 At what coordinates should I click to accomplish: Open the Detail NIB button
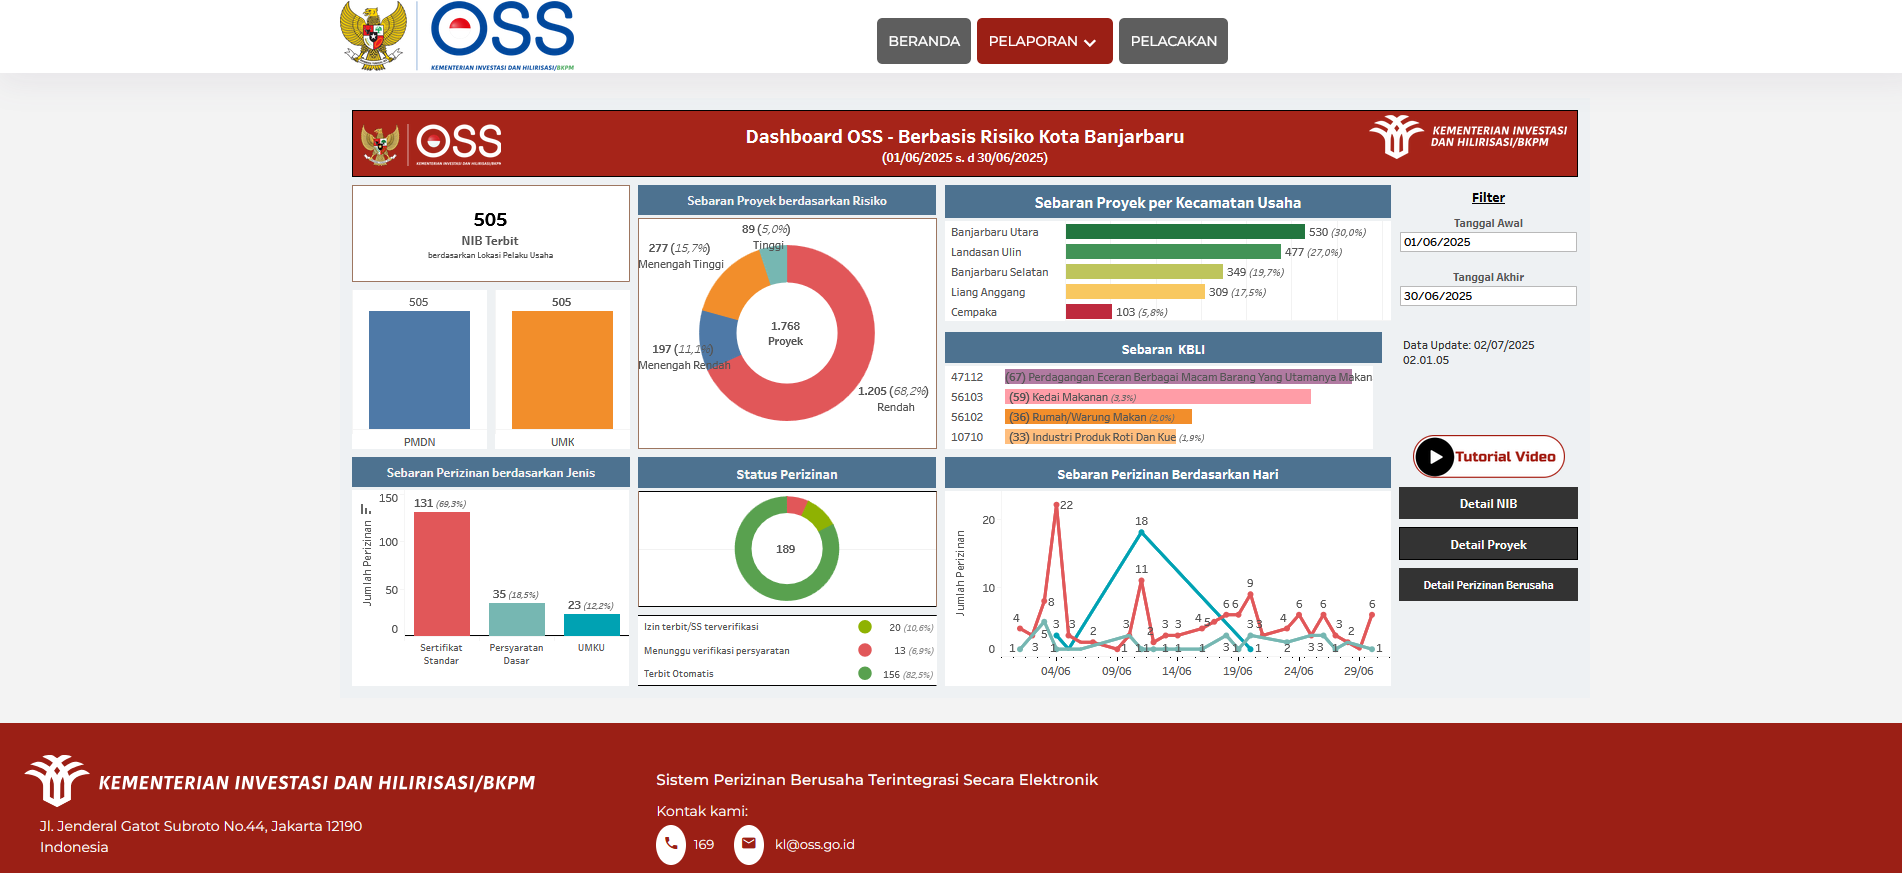click(1488, 503)
